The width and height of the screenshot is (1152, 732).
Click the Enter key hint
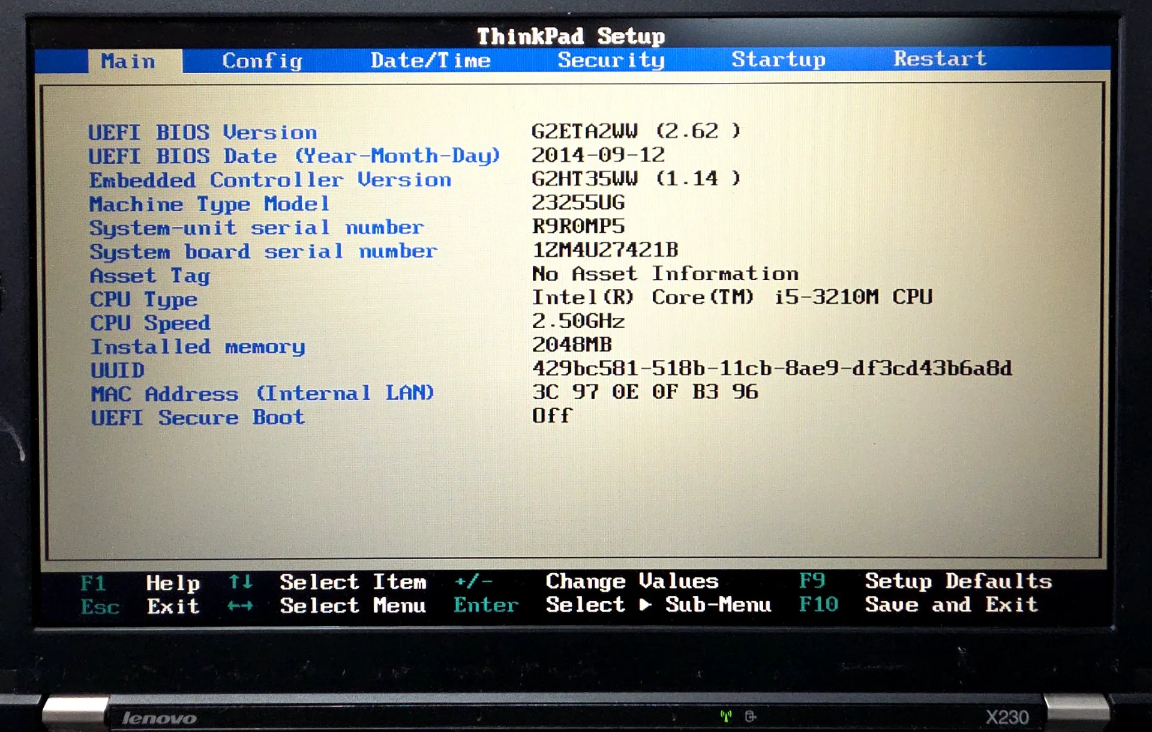[x=486, y=605]
